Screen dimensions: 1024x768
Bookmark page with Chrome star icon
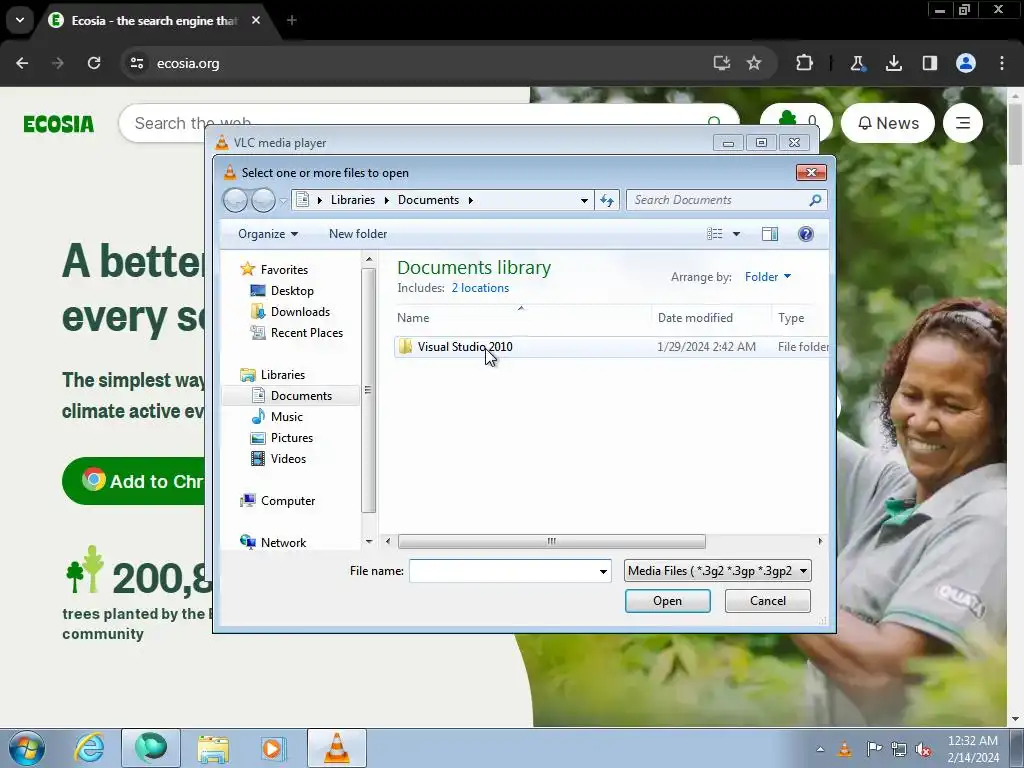click(754, 63)
